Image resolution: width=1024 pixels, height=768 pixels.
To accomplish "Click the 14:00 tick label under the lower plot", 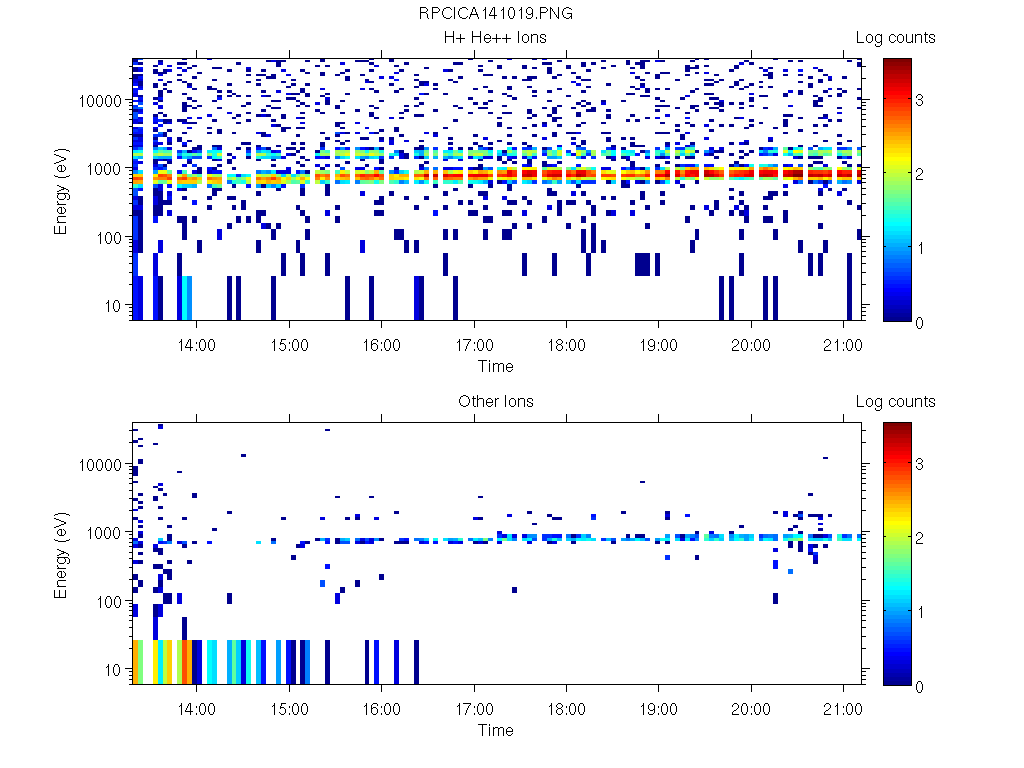I will 196,709.
